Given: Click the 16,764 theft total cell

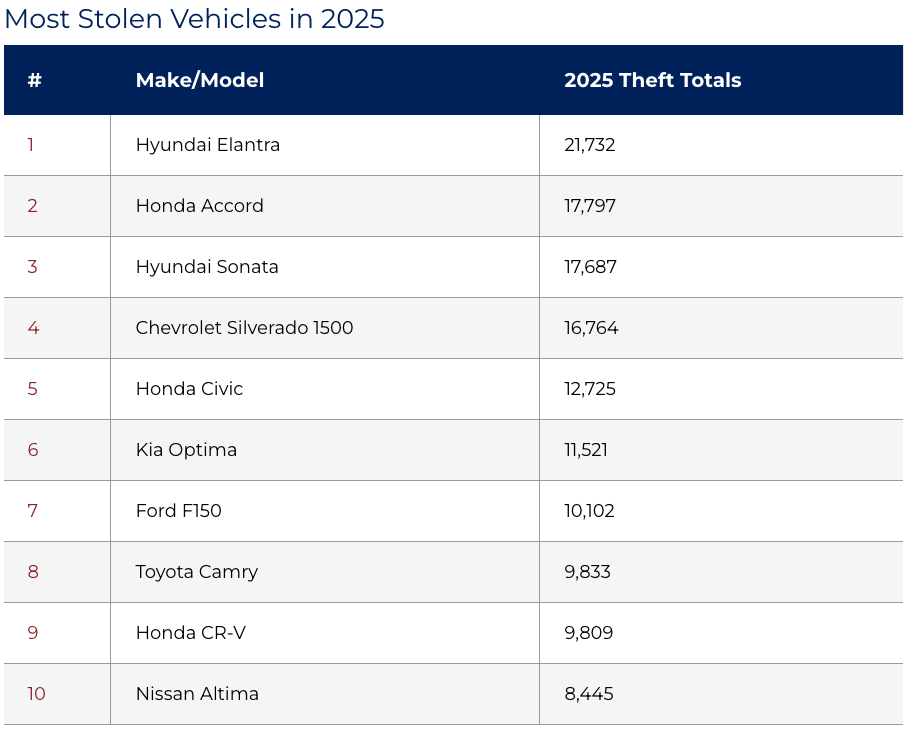Looking at the screenshot, I should tap(591, 328).
